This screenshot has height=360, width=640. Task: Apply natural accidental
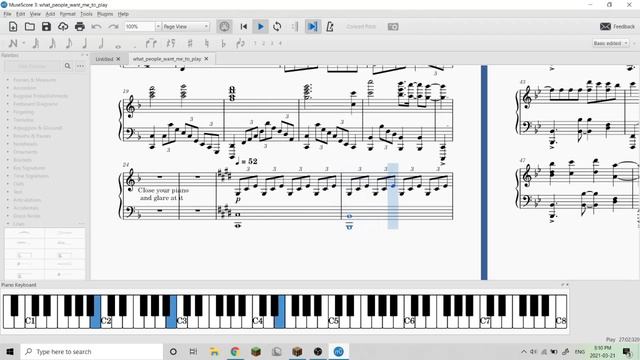coord(207,43)
